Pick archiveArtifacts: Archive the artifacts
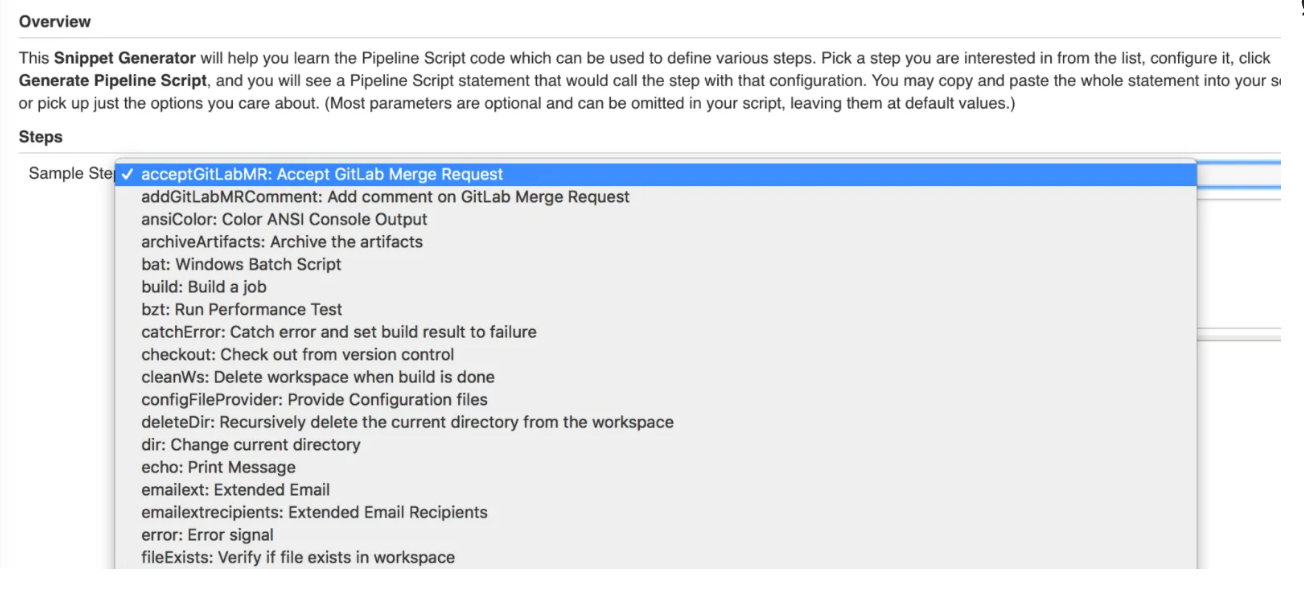Image resolution: width=1304 pixels, height=598 pixels. 282,242
